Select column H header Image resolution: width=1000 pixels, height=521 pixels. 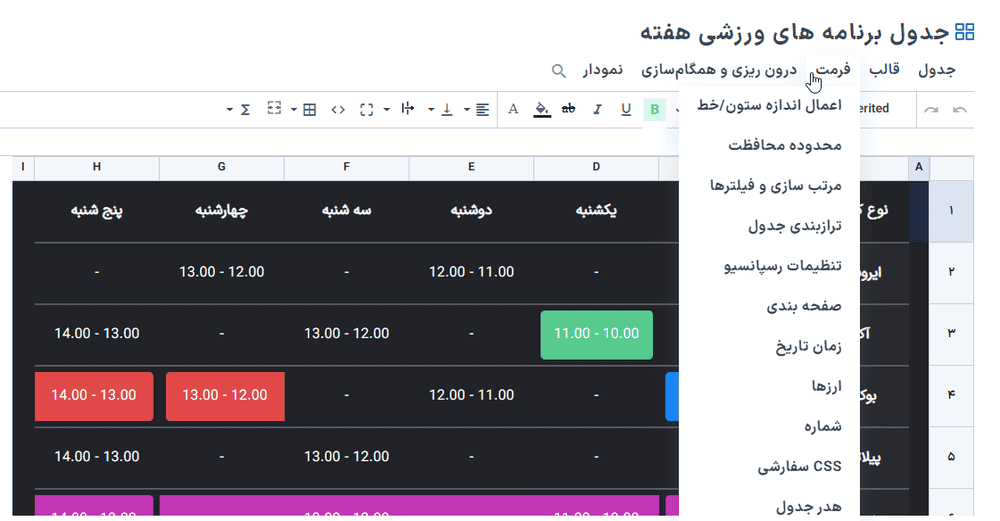[x=96, y=167]
